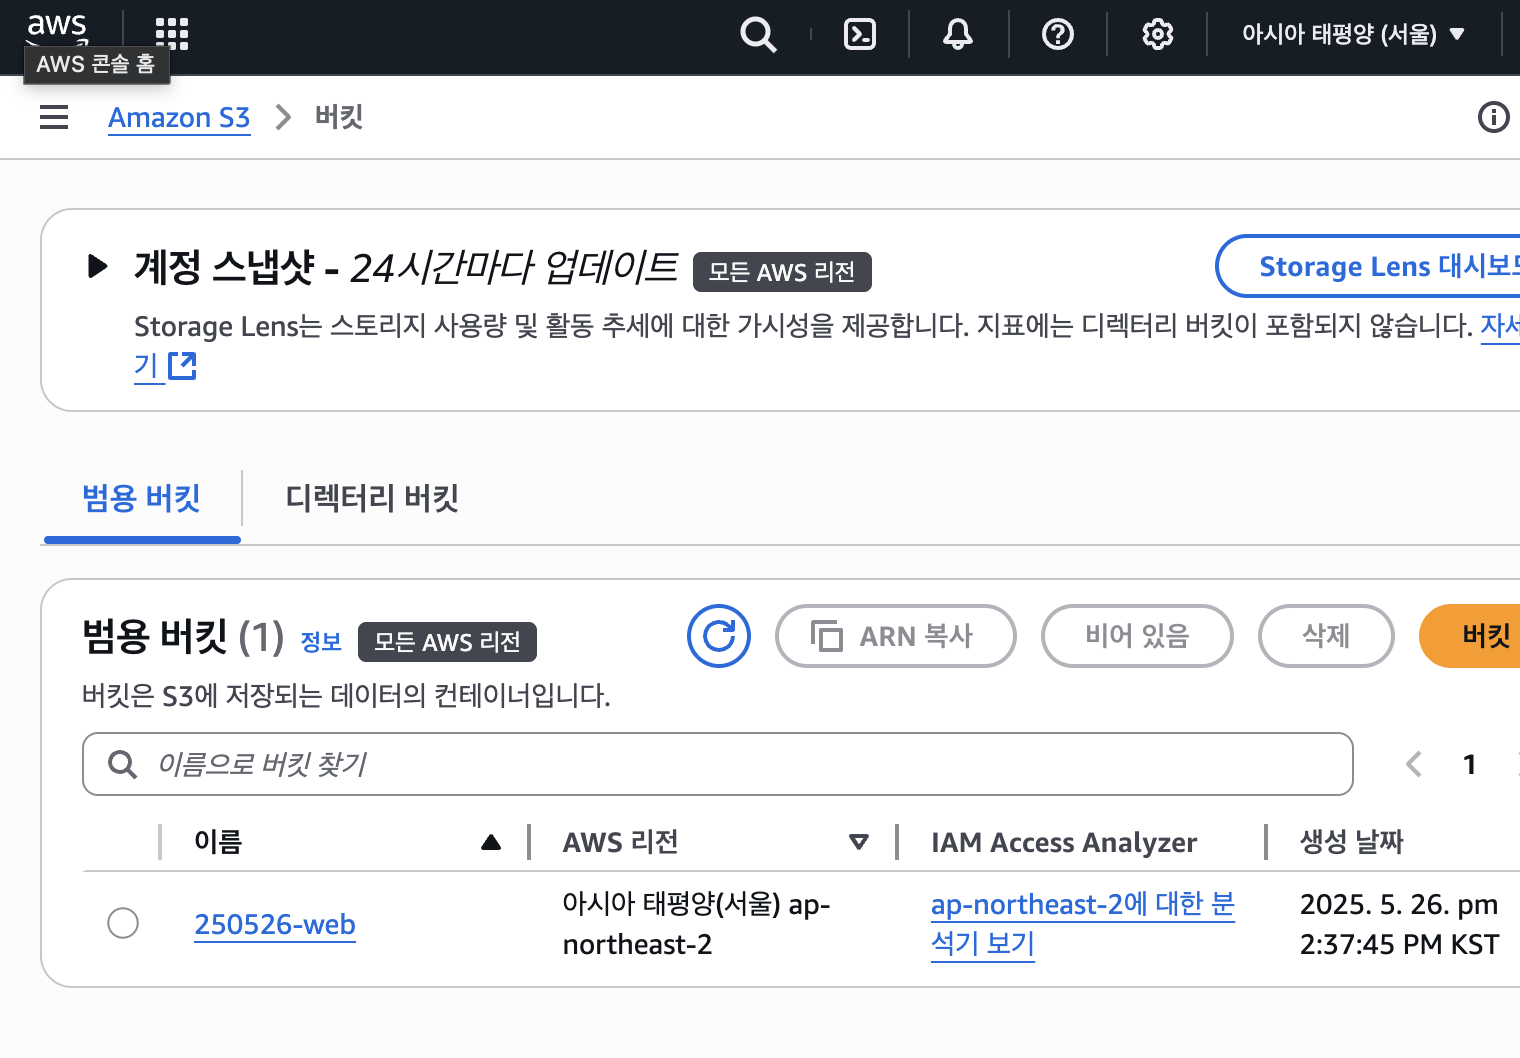Click the region cell for ap-northeast-2

[x=696, y=924]
